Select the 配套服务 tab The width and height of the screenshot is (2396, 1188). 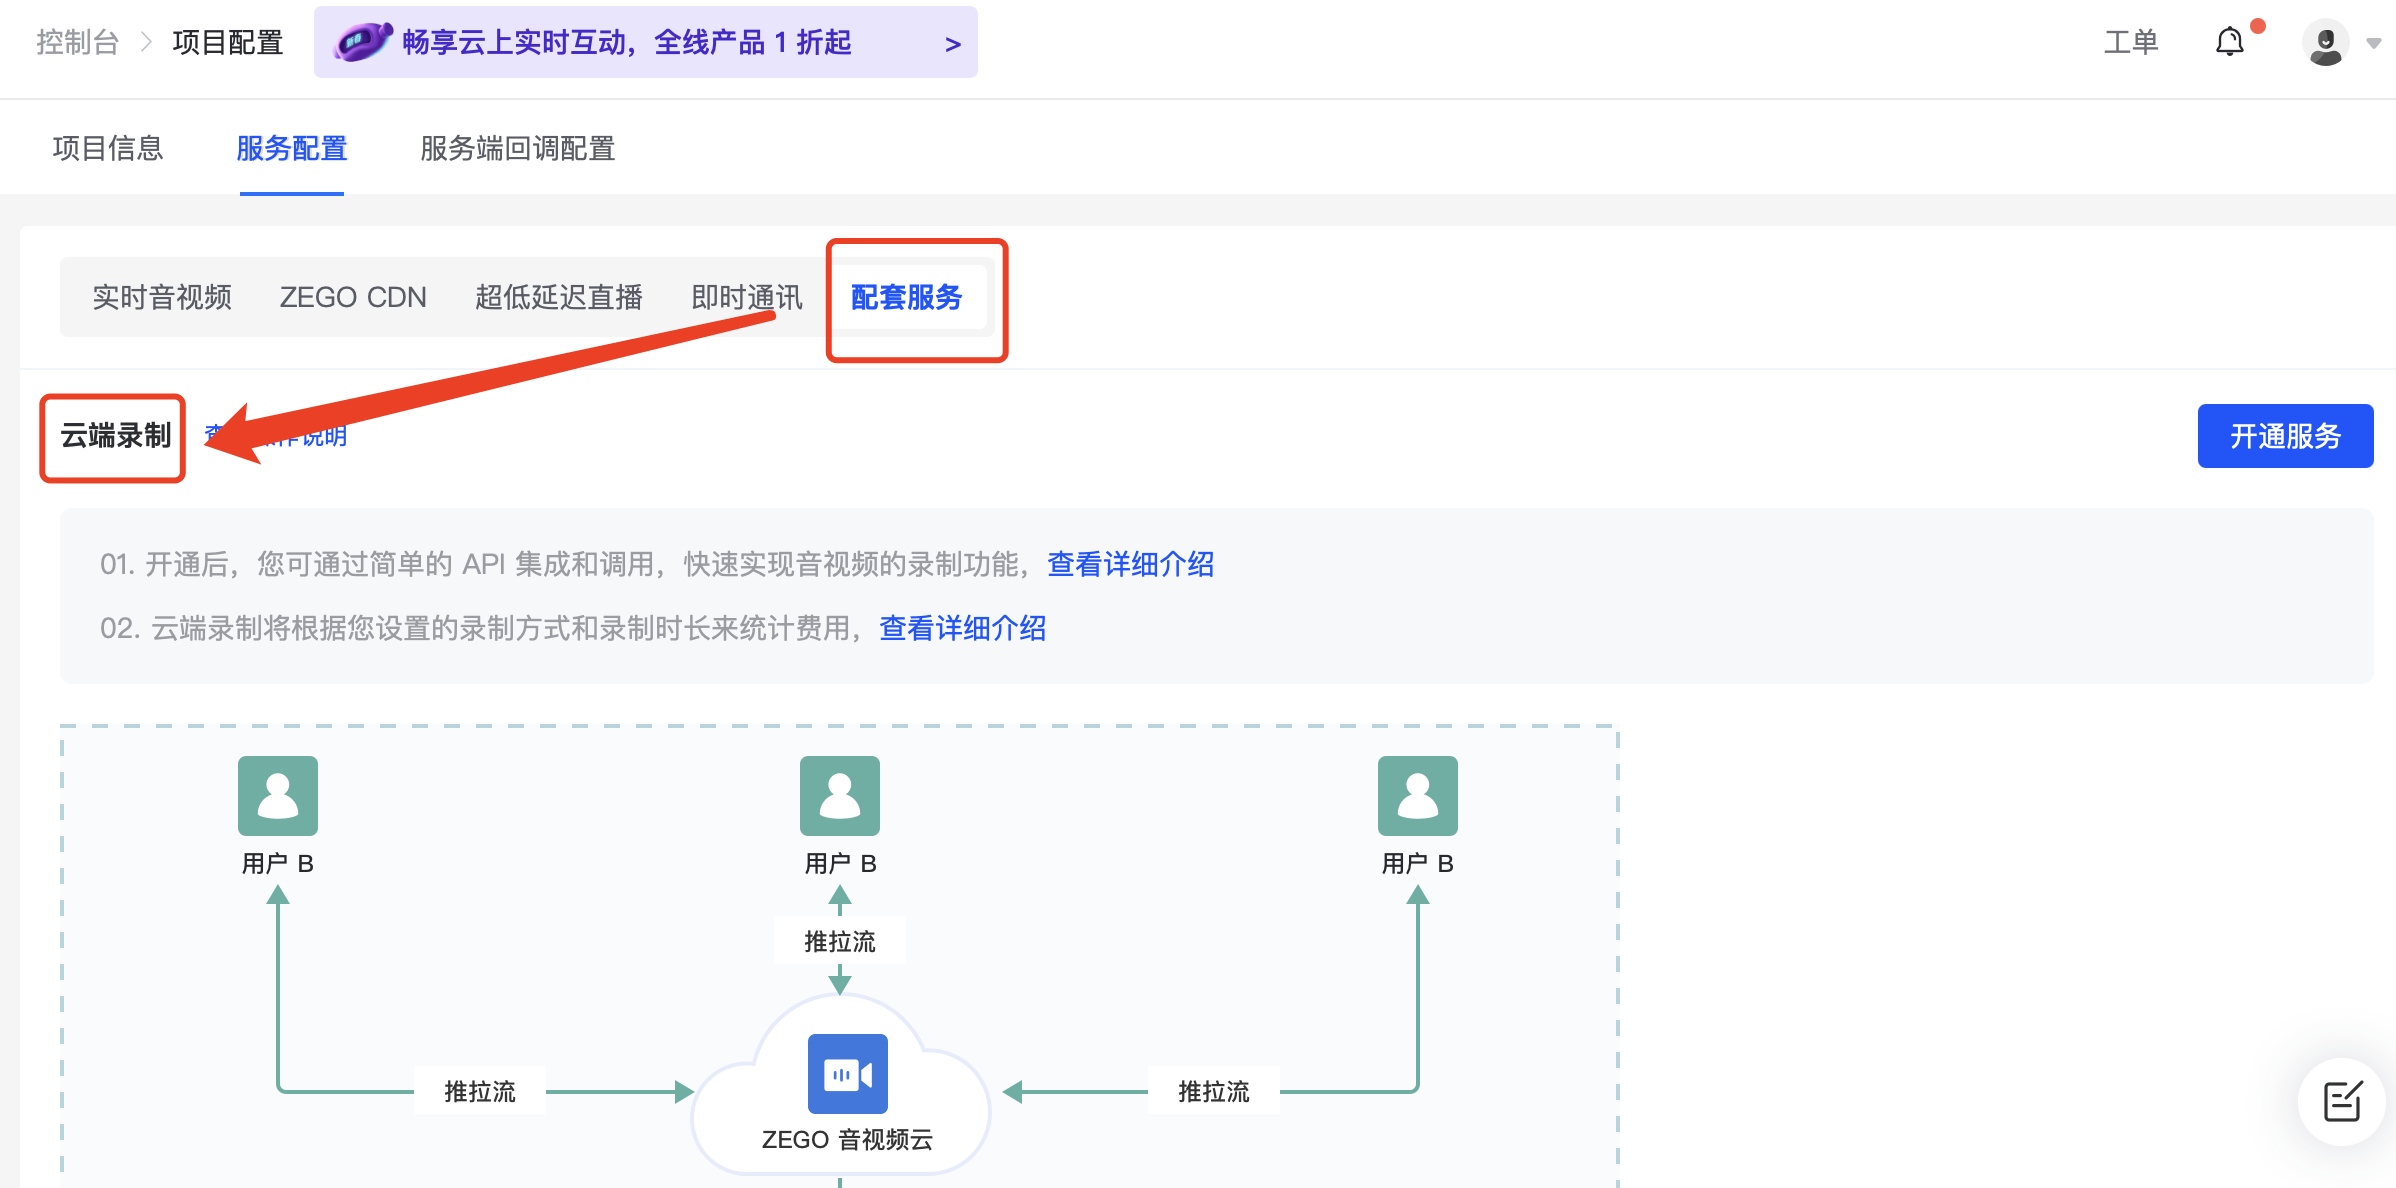coord(906,297)
